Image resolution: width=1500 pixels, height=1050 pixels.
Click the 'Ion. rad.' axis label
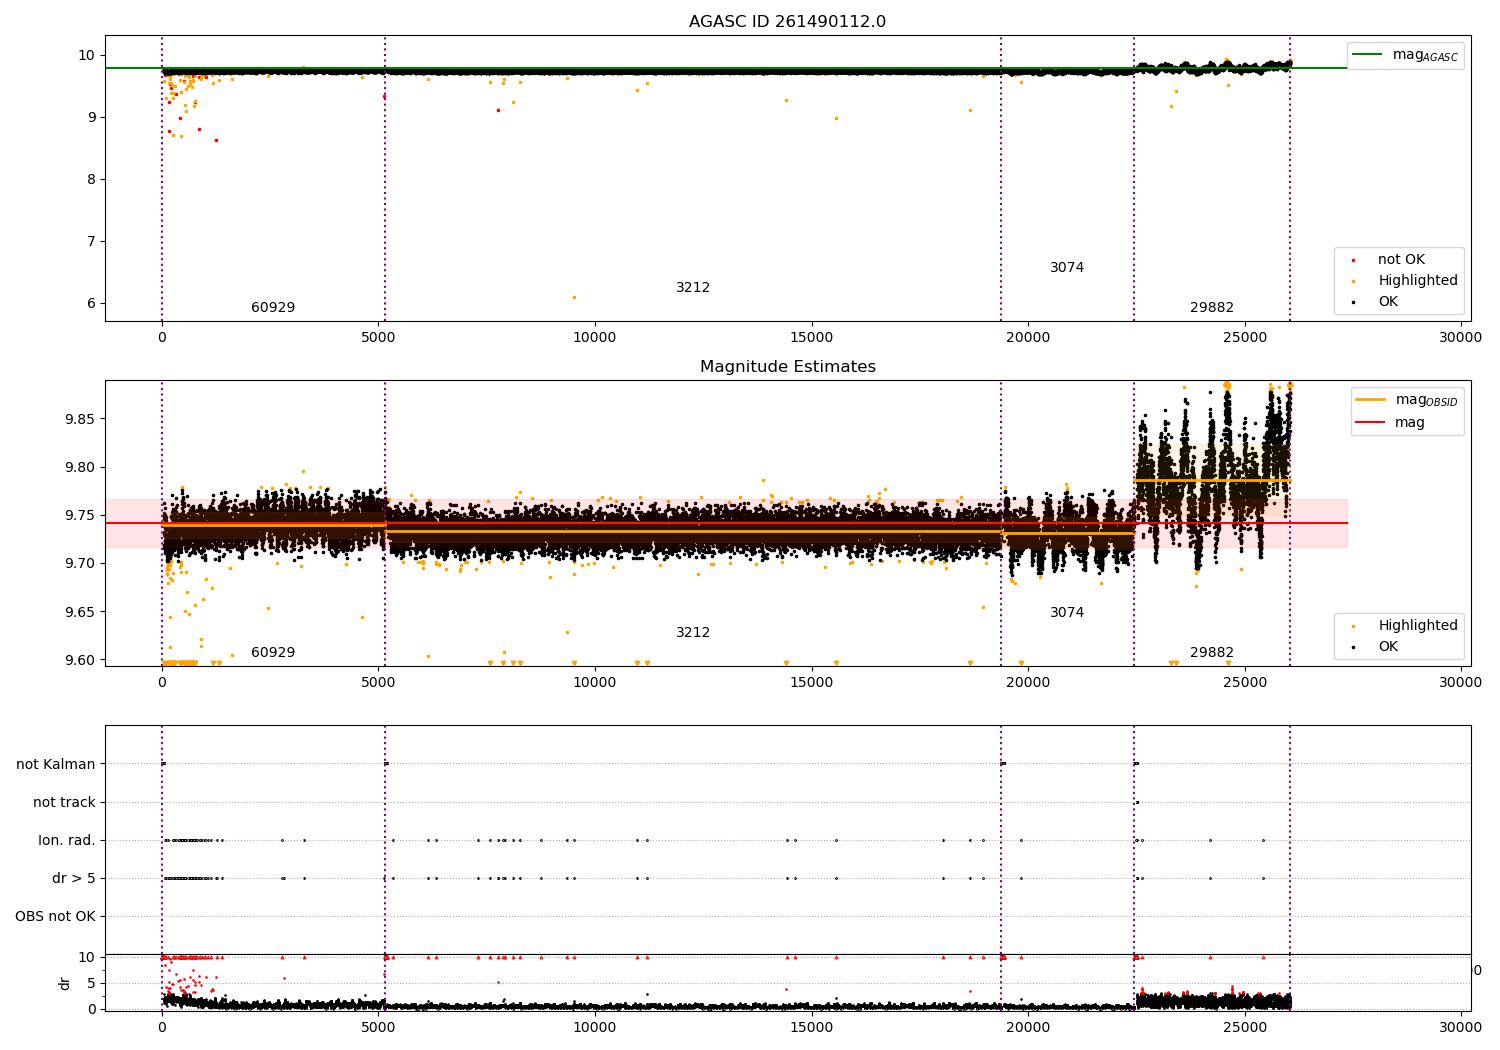[67, 841]
